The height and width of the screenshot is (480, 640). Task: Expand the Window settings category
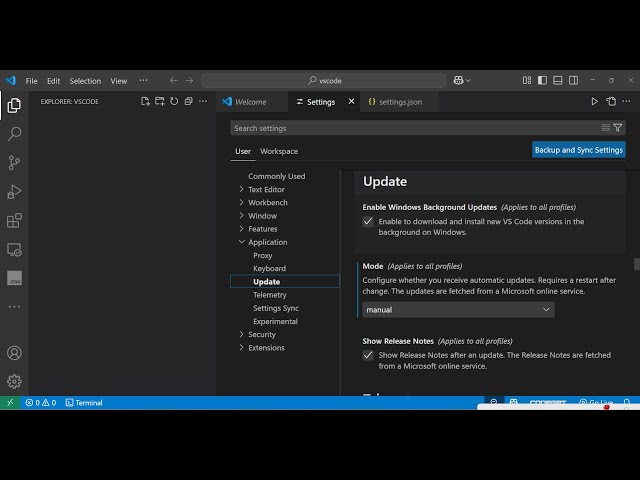point(241,216)
